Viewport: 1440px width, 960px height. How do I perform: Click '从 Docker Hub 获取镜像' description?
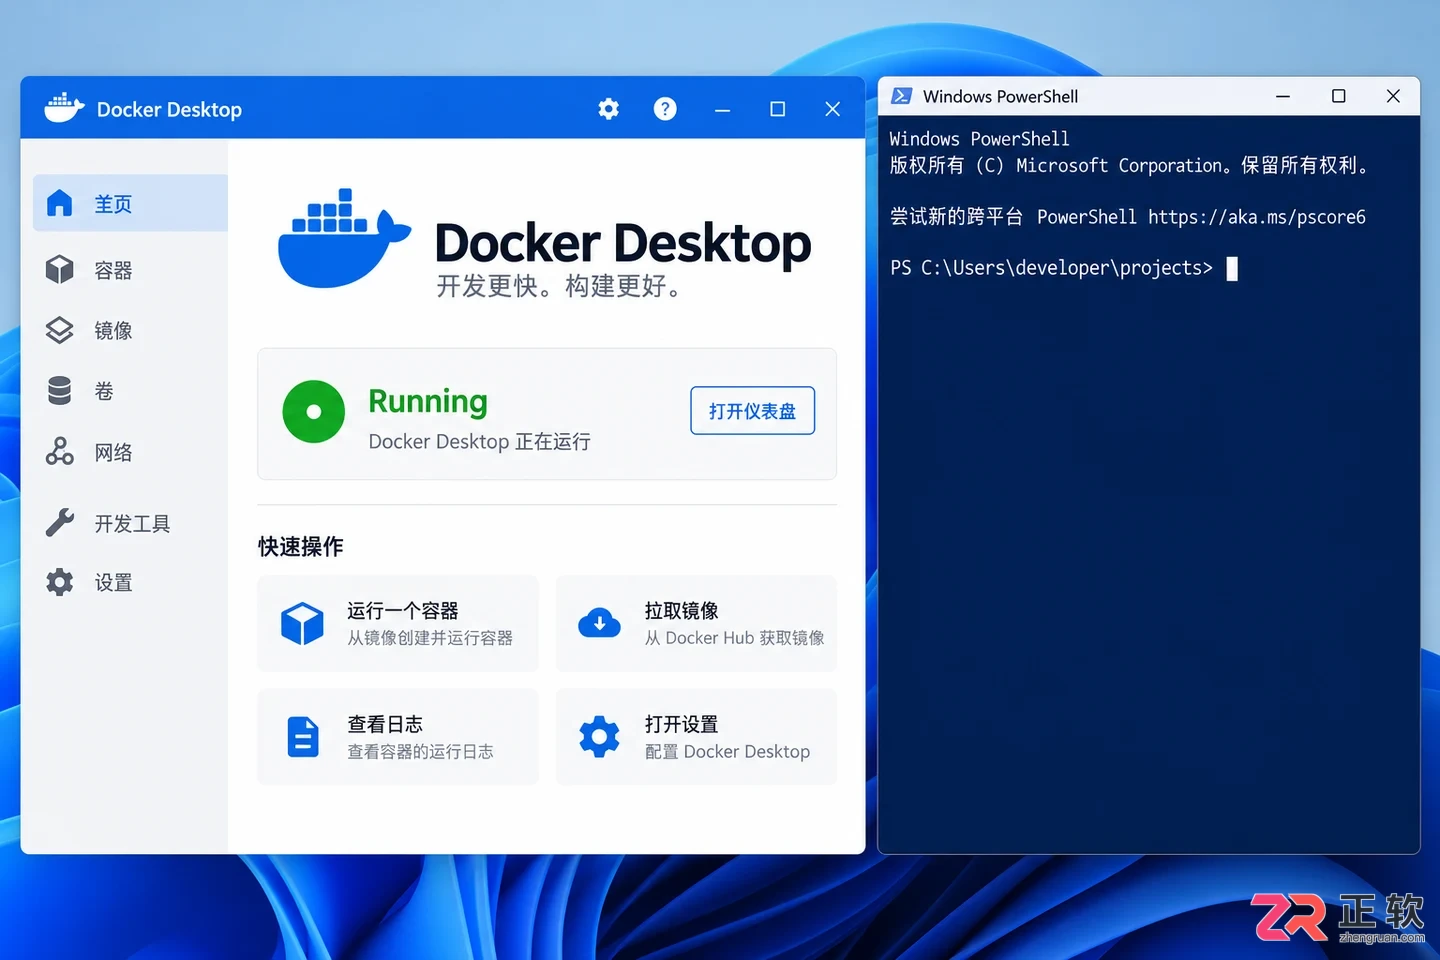[x=735, y=638]
